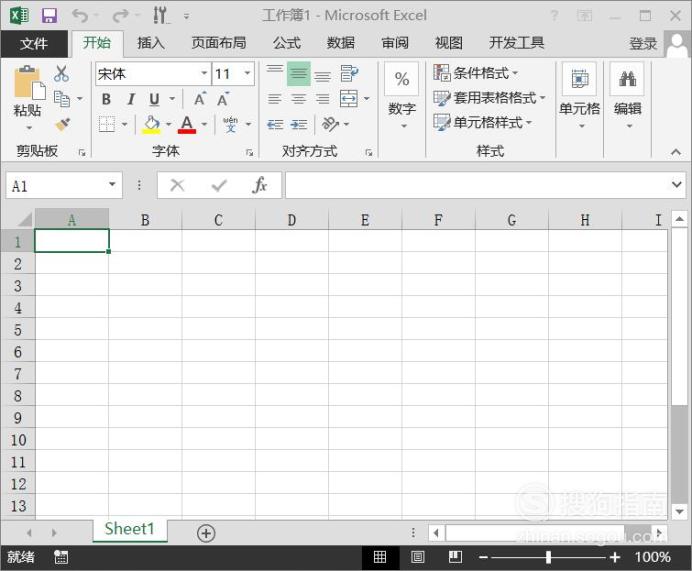Switch to the 插入 Insert tab

click(151, 43)
